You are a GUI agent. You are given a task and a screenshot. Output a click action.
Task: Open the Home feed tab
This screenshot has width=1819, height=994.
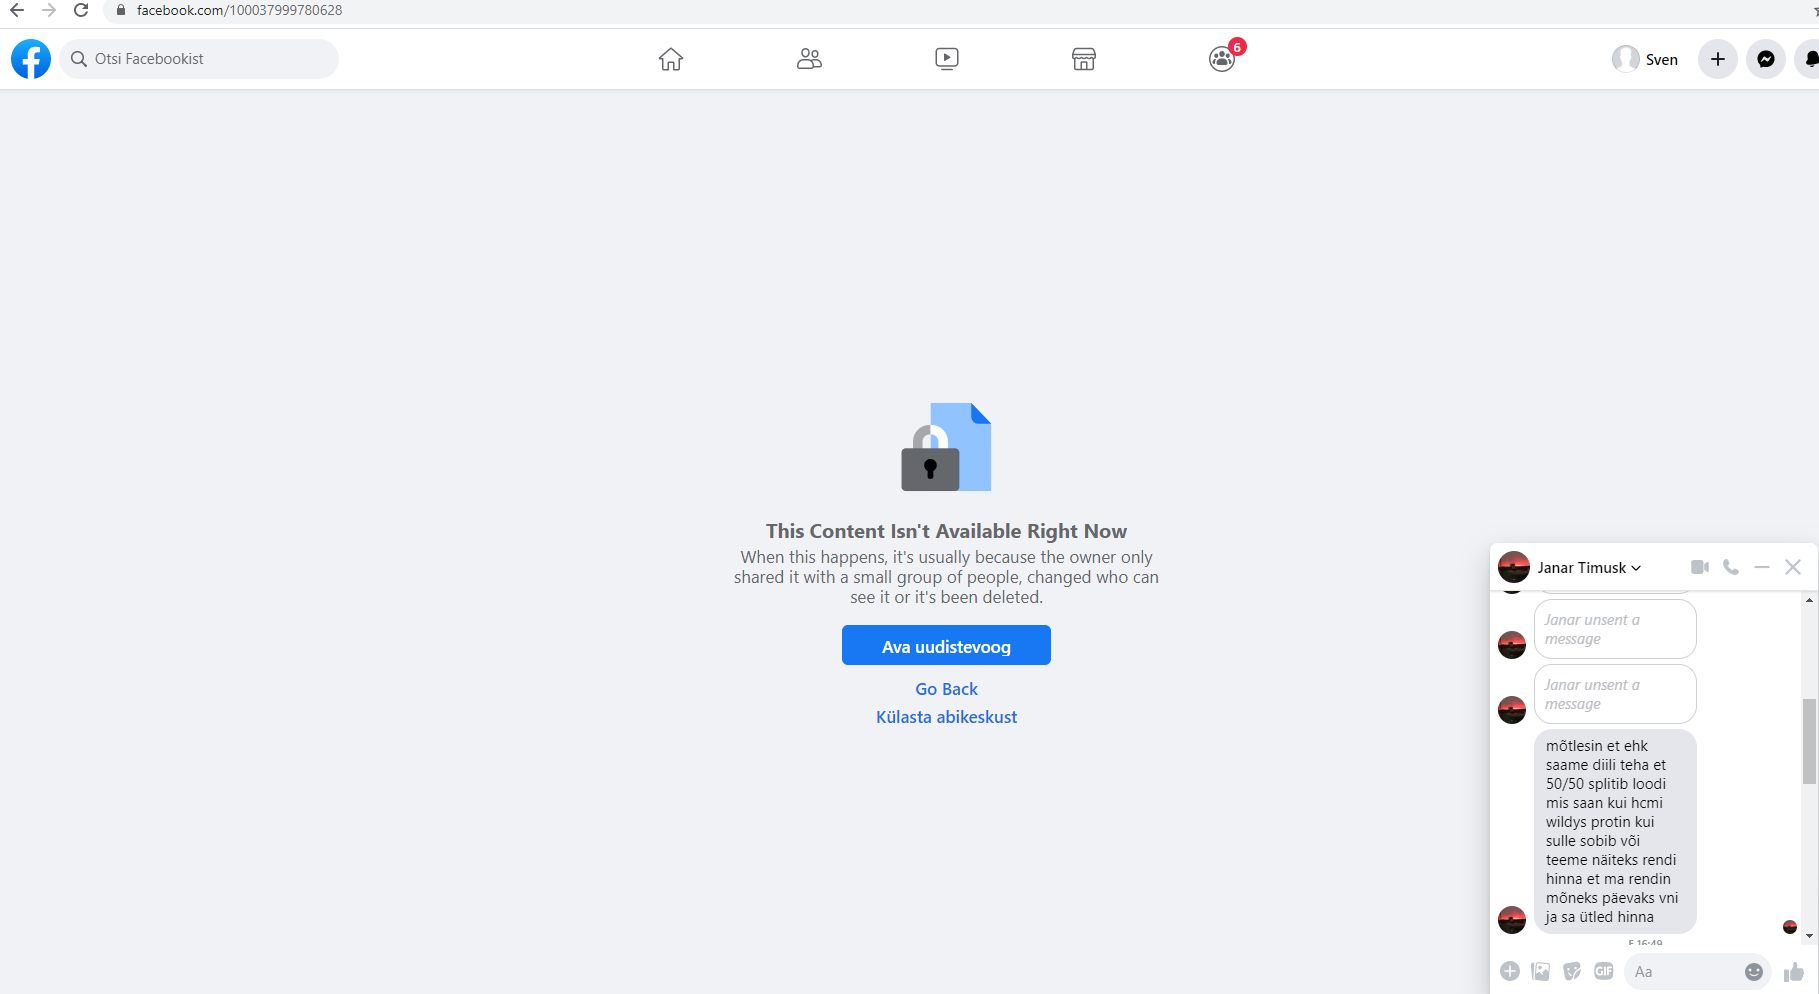(x=671, y=59)
